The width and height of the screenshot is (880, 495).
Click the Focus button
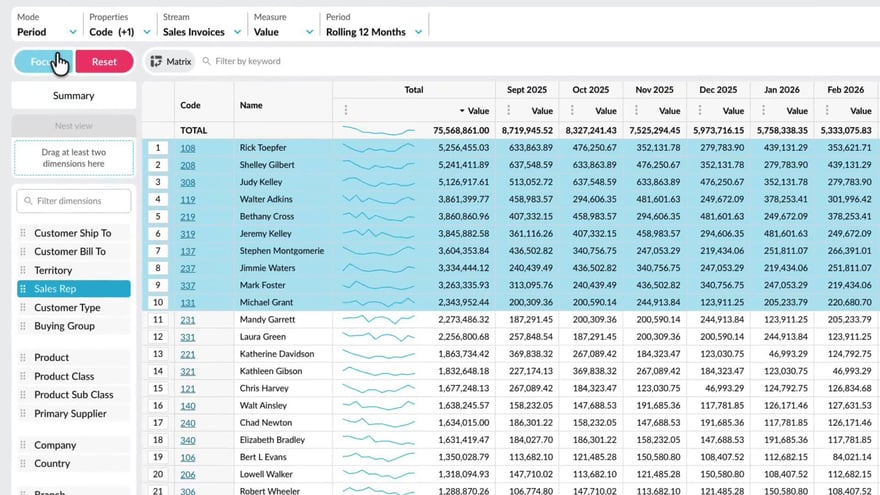point(43,62)
